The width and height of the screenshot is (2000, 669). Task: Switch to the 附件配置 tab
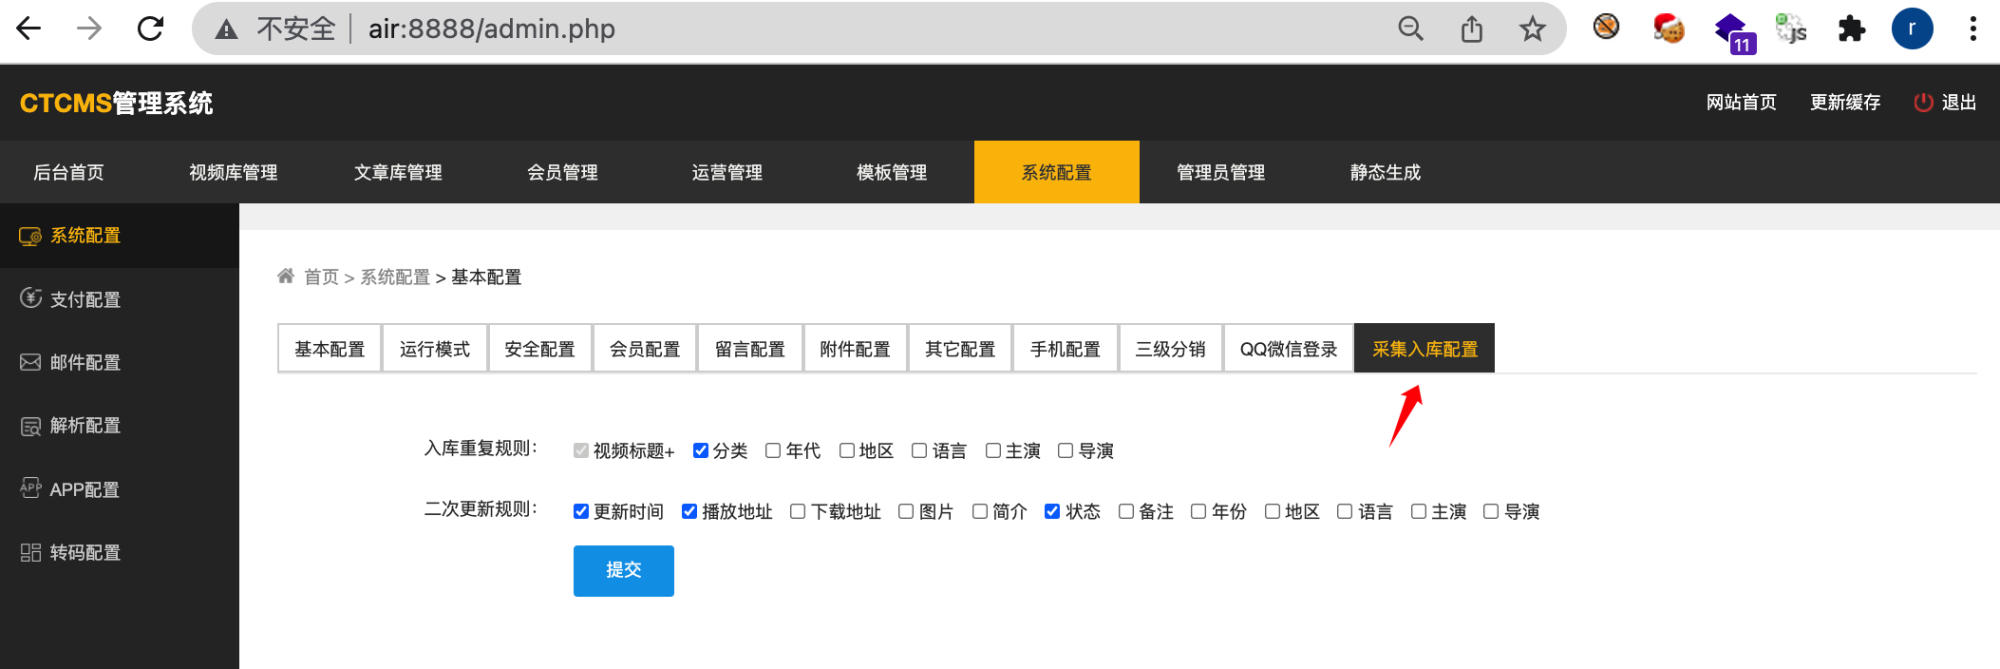855,349
